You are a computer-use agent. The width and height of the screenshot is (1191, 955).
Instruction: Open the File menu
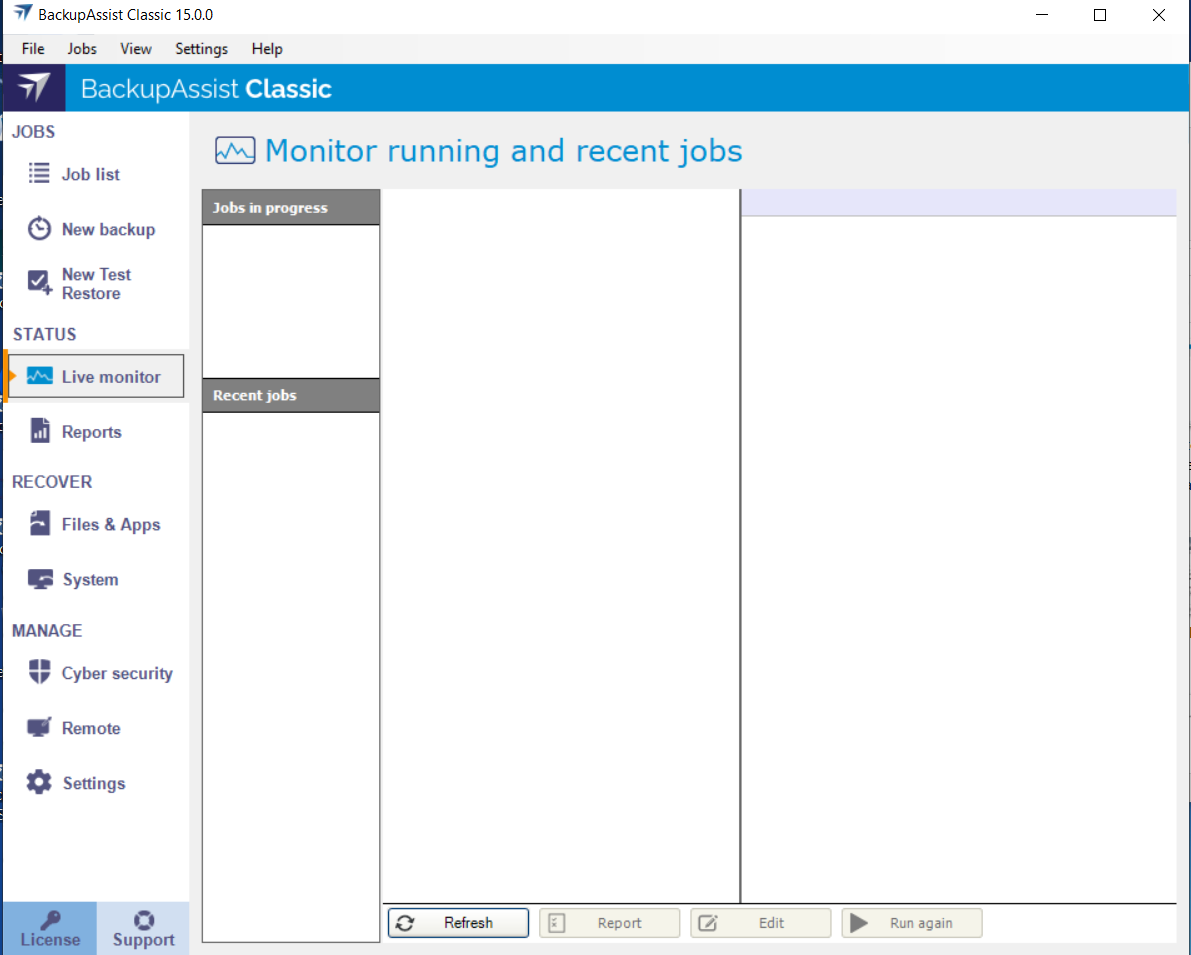33,49
